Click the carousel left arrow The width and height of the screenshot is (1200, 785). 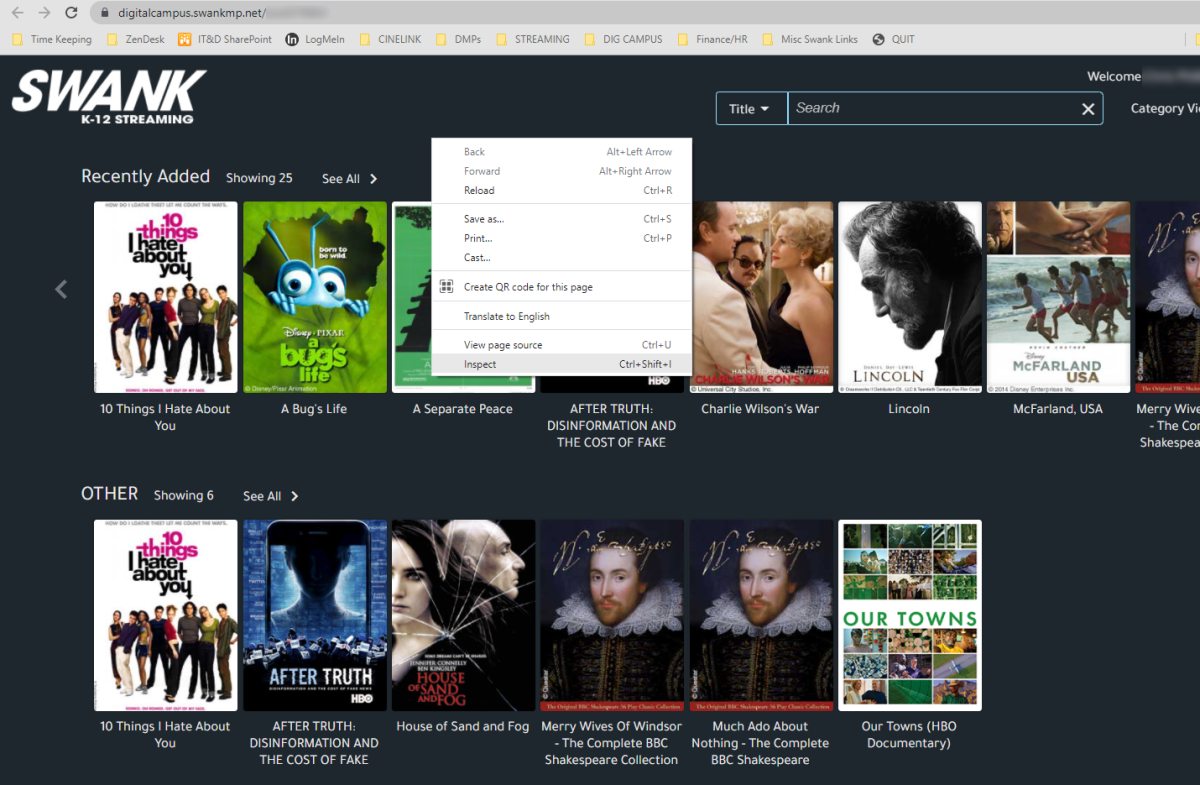[x=61, y=289]
